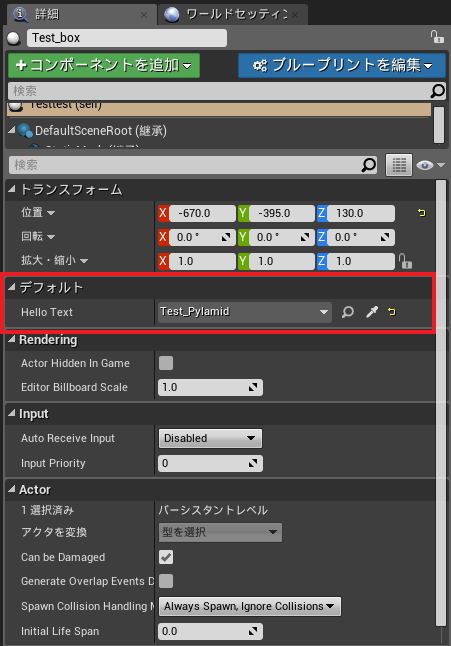Collapse the デフォルト section
Screen dimensions: 451x646
(12, 287)
